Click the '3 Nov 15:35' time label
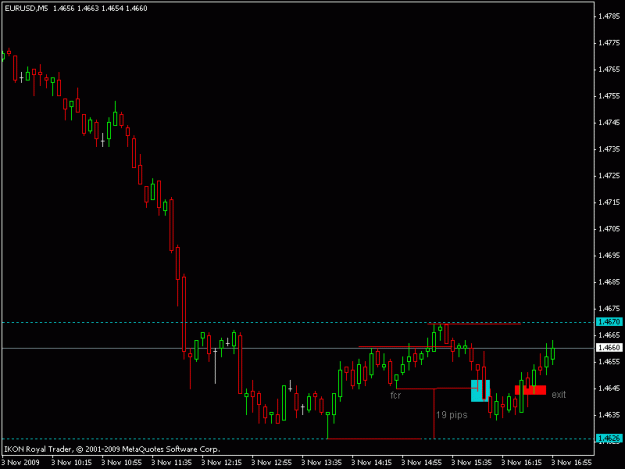The height and width of the screenshot is (469, 625). [x=472, y=463]
